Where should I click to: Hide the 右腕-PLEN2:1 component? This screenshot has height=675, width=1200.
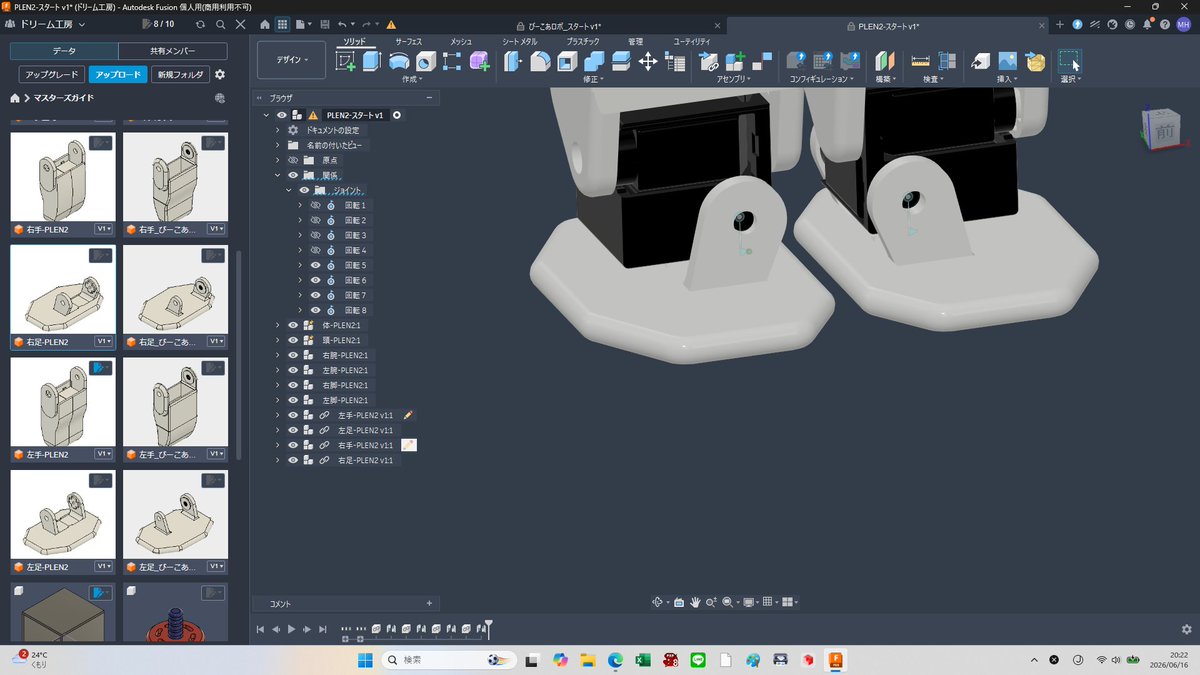click(293, 355)
